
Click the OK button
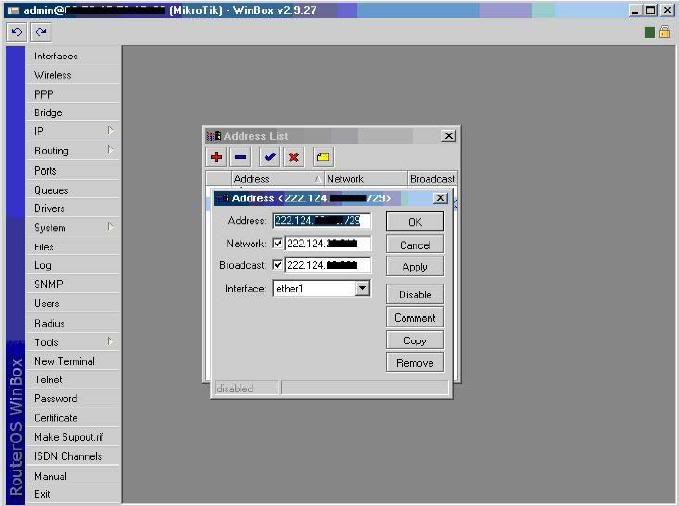coord(415,222)
